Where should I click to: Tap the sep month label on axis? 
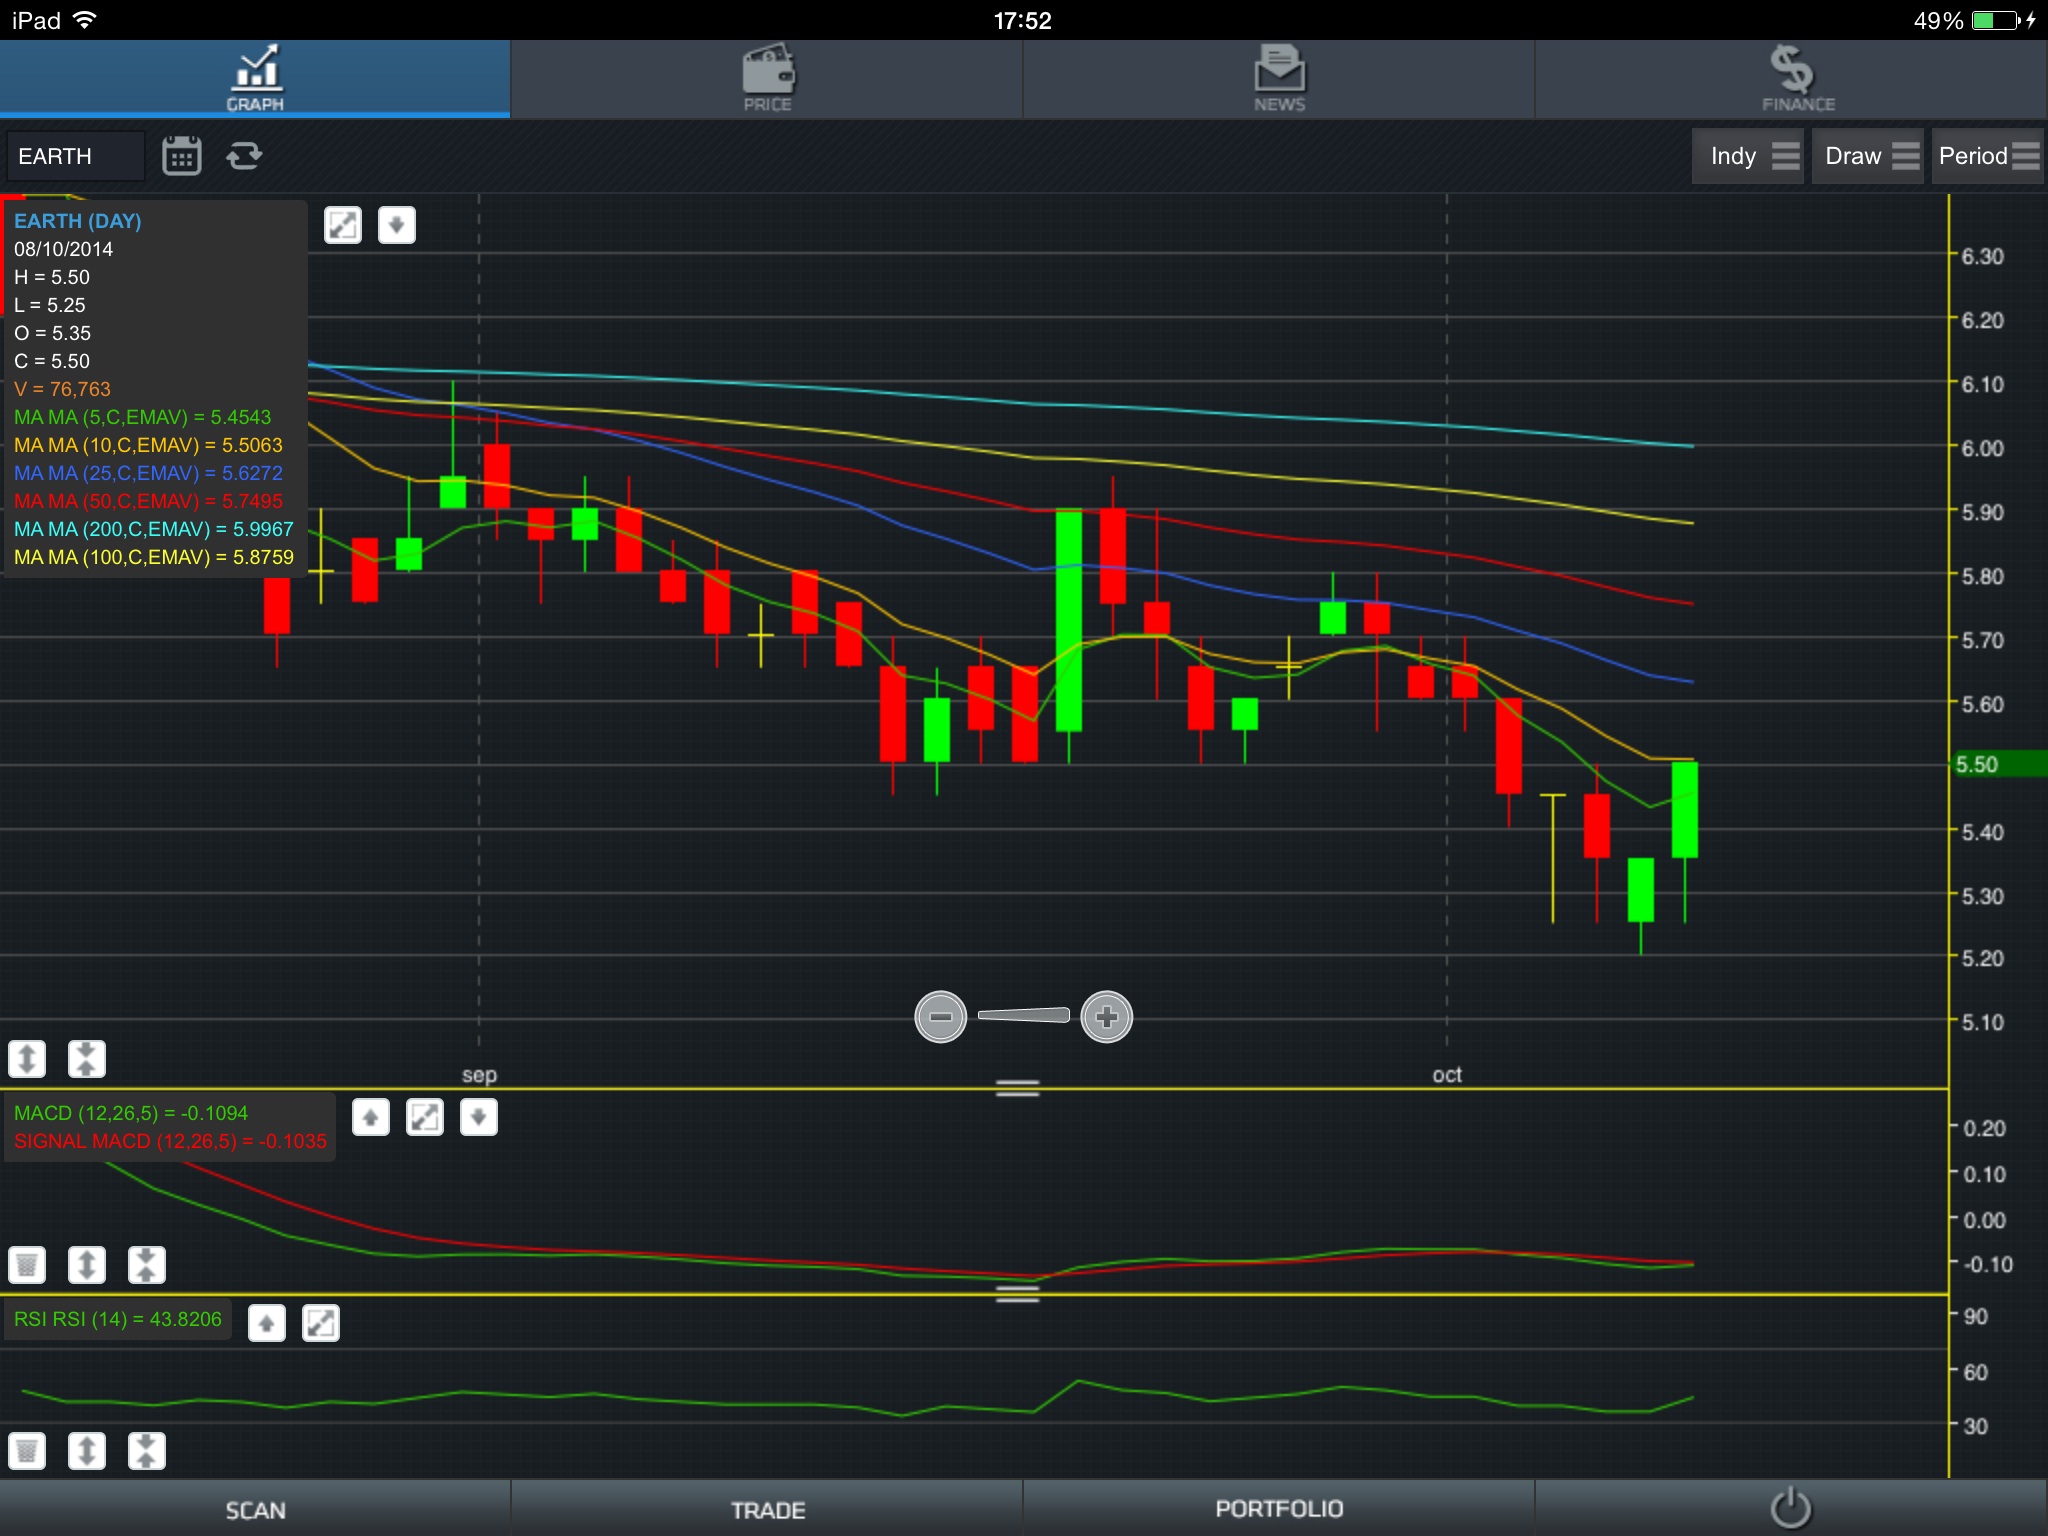[x=479, y=1075]
